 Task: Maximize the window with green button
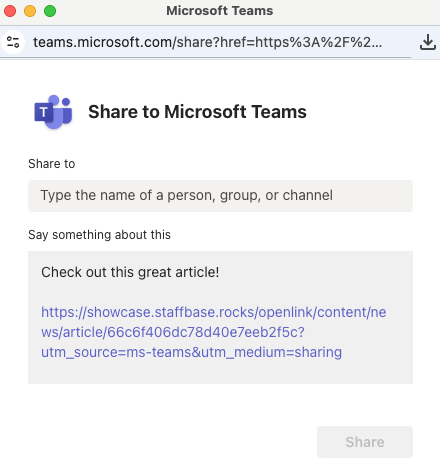(x=50, y=11)
